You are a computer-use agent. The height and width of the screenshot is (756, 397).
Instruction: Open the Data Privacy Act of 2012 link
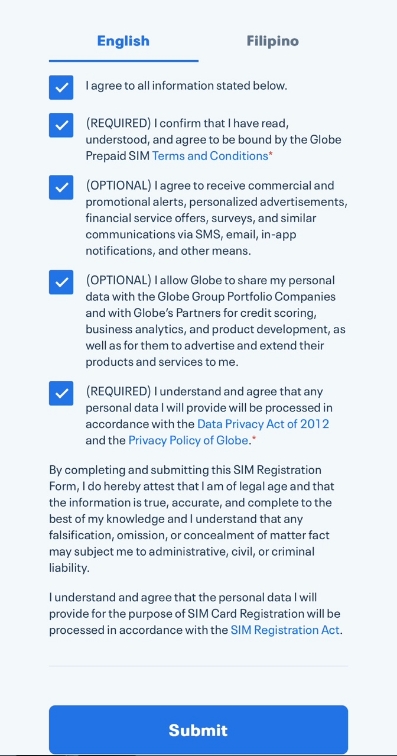[x=263, y=424]
